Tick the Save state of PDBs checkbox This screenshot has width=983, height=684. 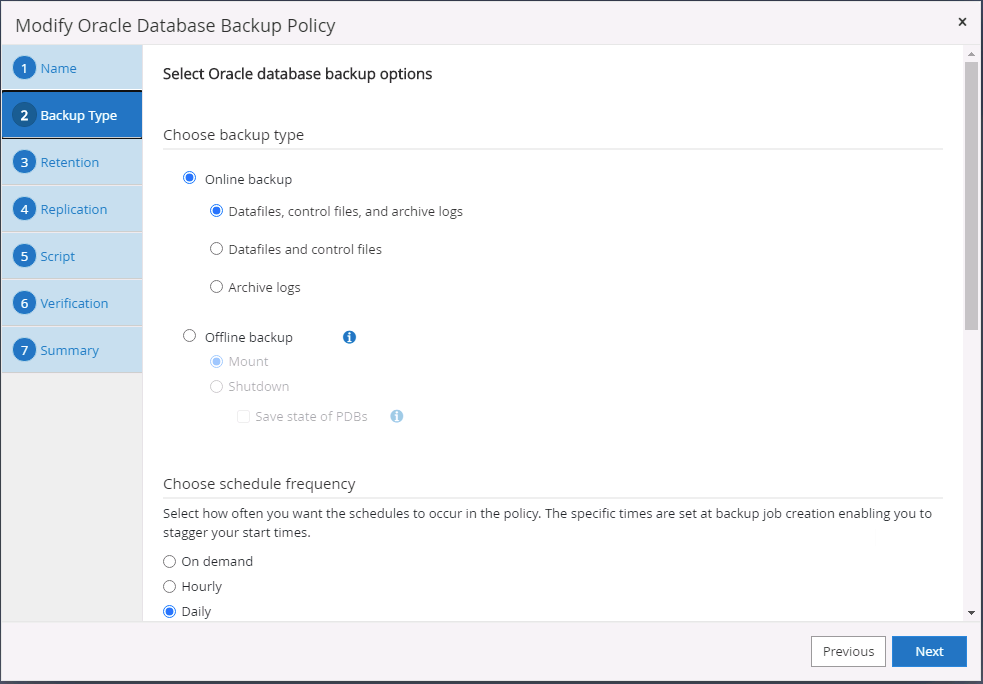243,416
